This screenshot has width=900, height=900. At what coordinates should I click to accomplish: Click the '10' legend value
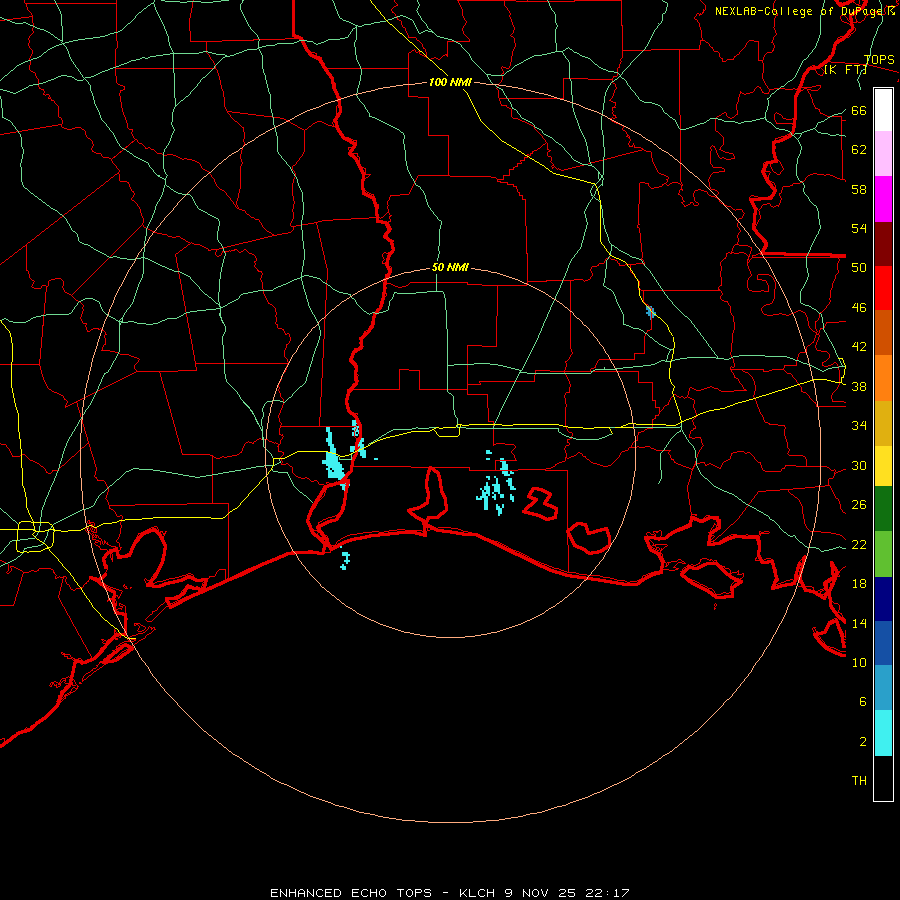859,662
